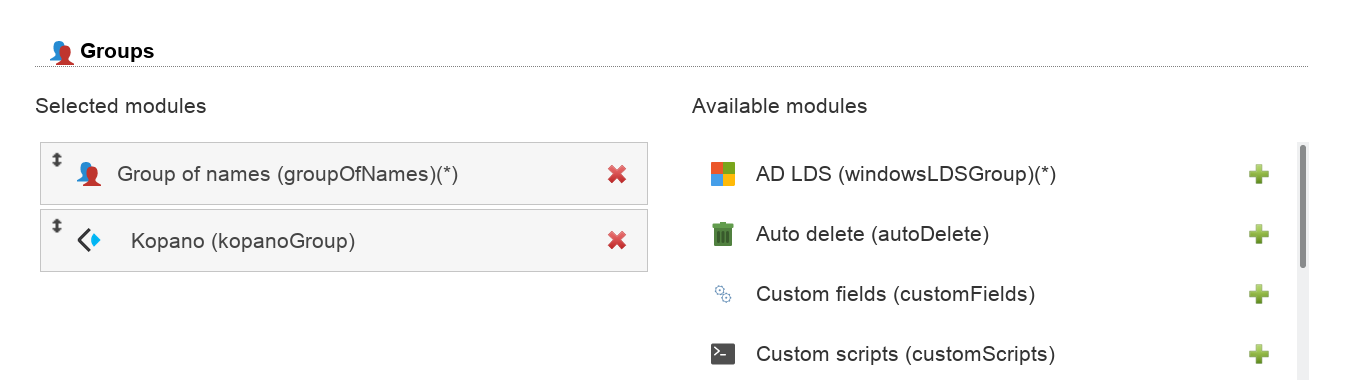This screenshot has width=1370, height=380.
Task: Add the Custom scripts module
Action: pyautogui.click(x=1259, y=354)
